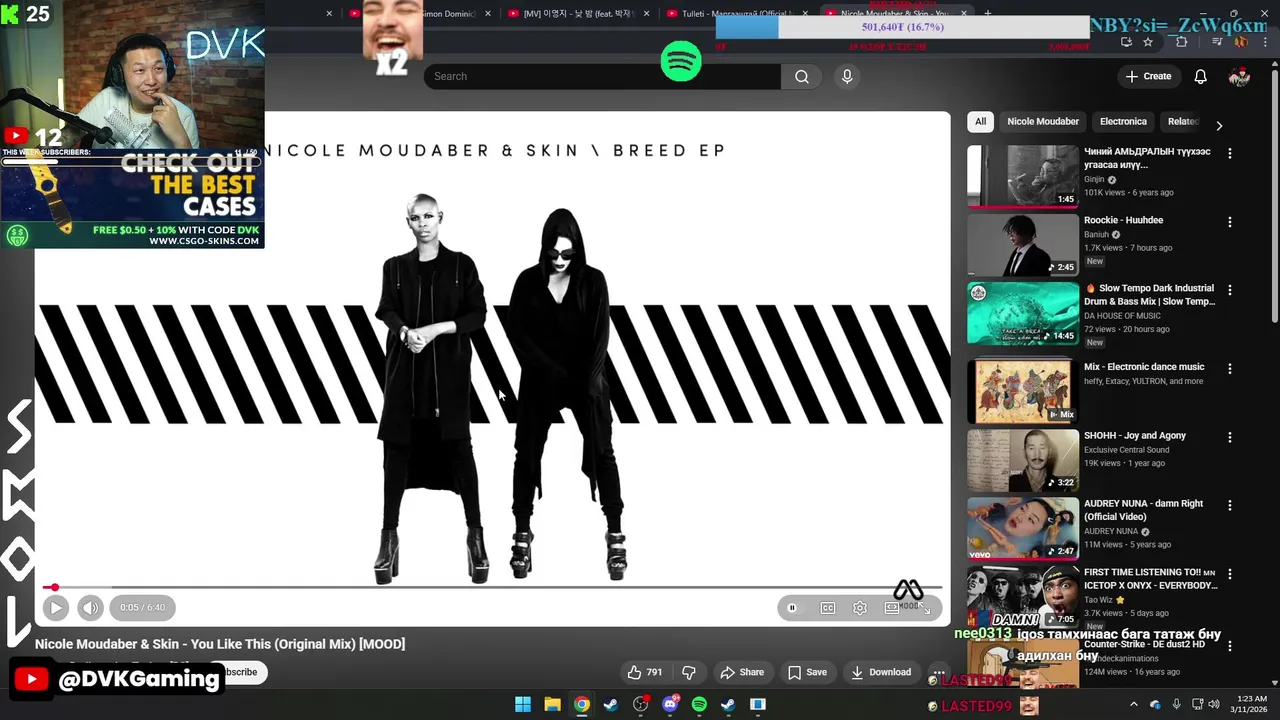Image resolution: width=1280 pixels, height=720 pixels.
Task: Open the video player settings gear
Action: 860,607
